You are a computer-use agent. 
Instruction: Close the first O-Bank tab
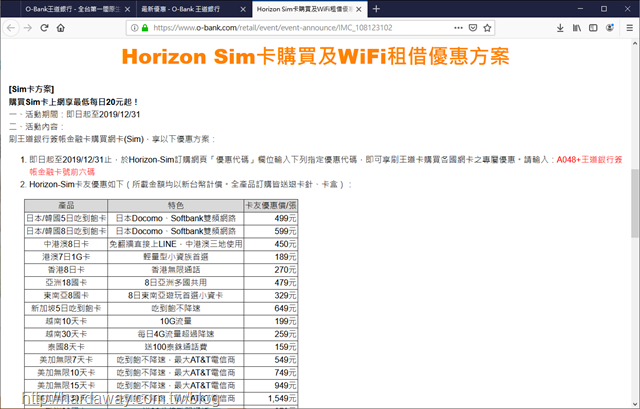tap(127, 9)
